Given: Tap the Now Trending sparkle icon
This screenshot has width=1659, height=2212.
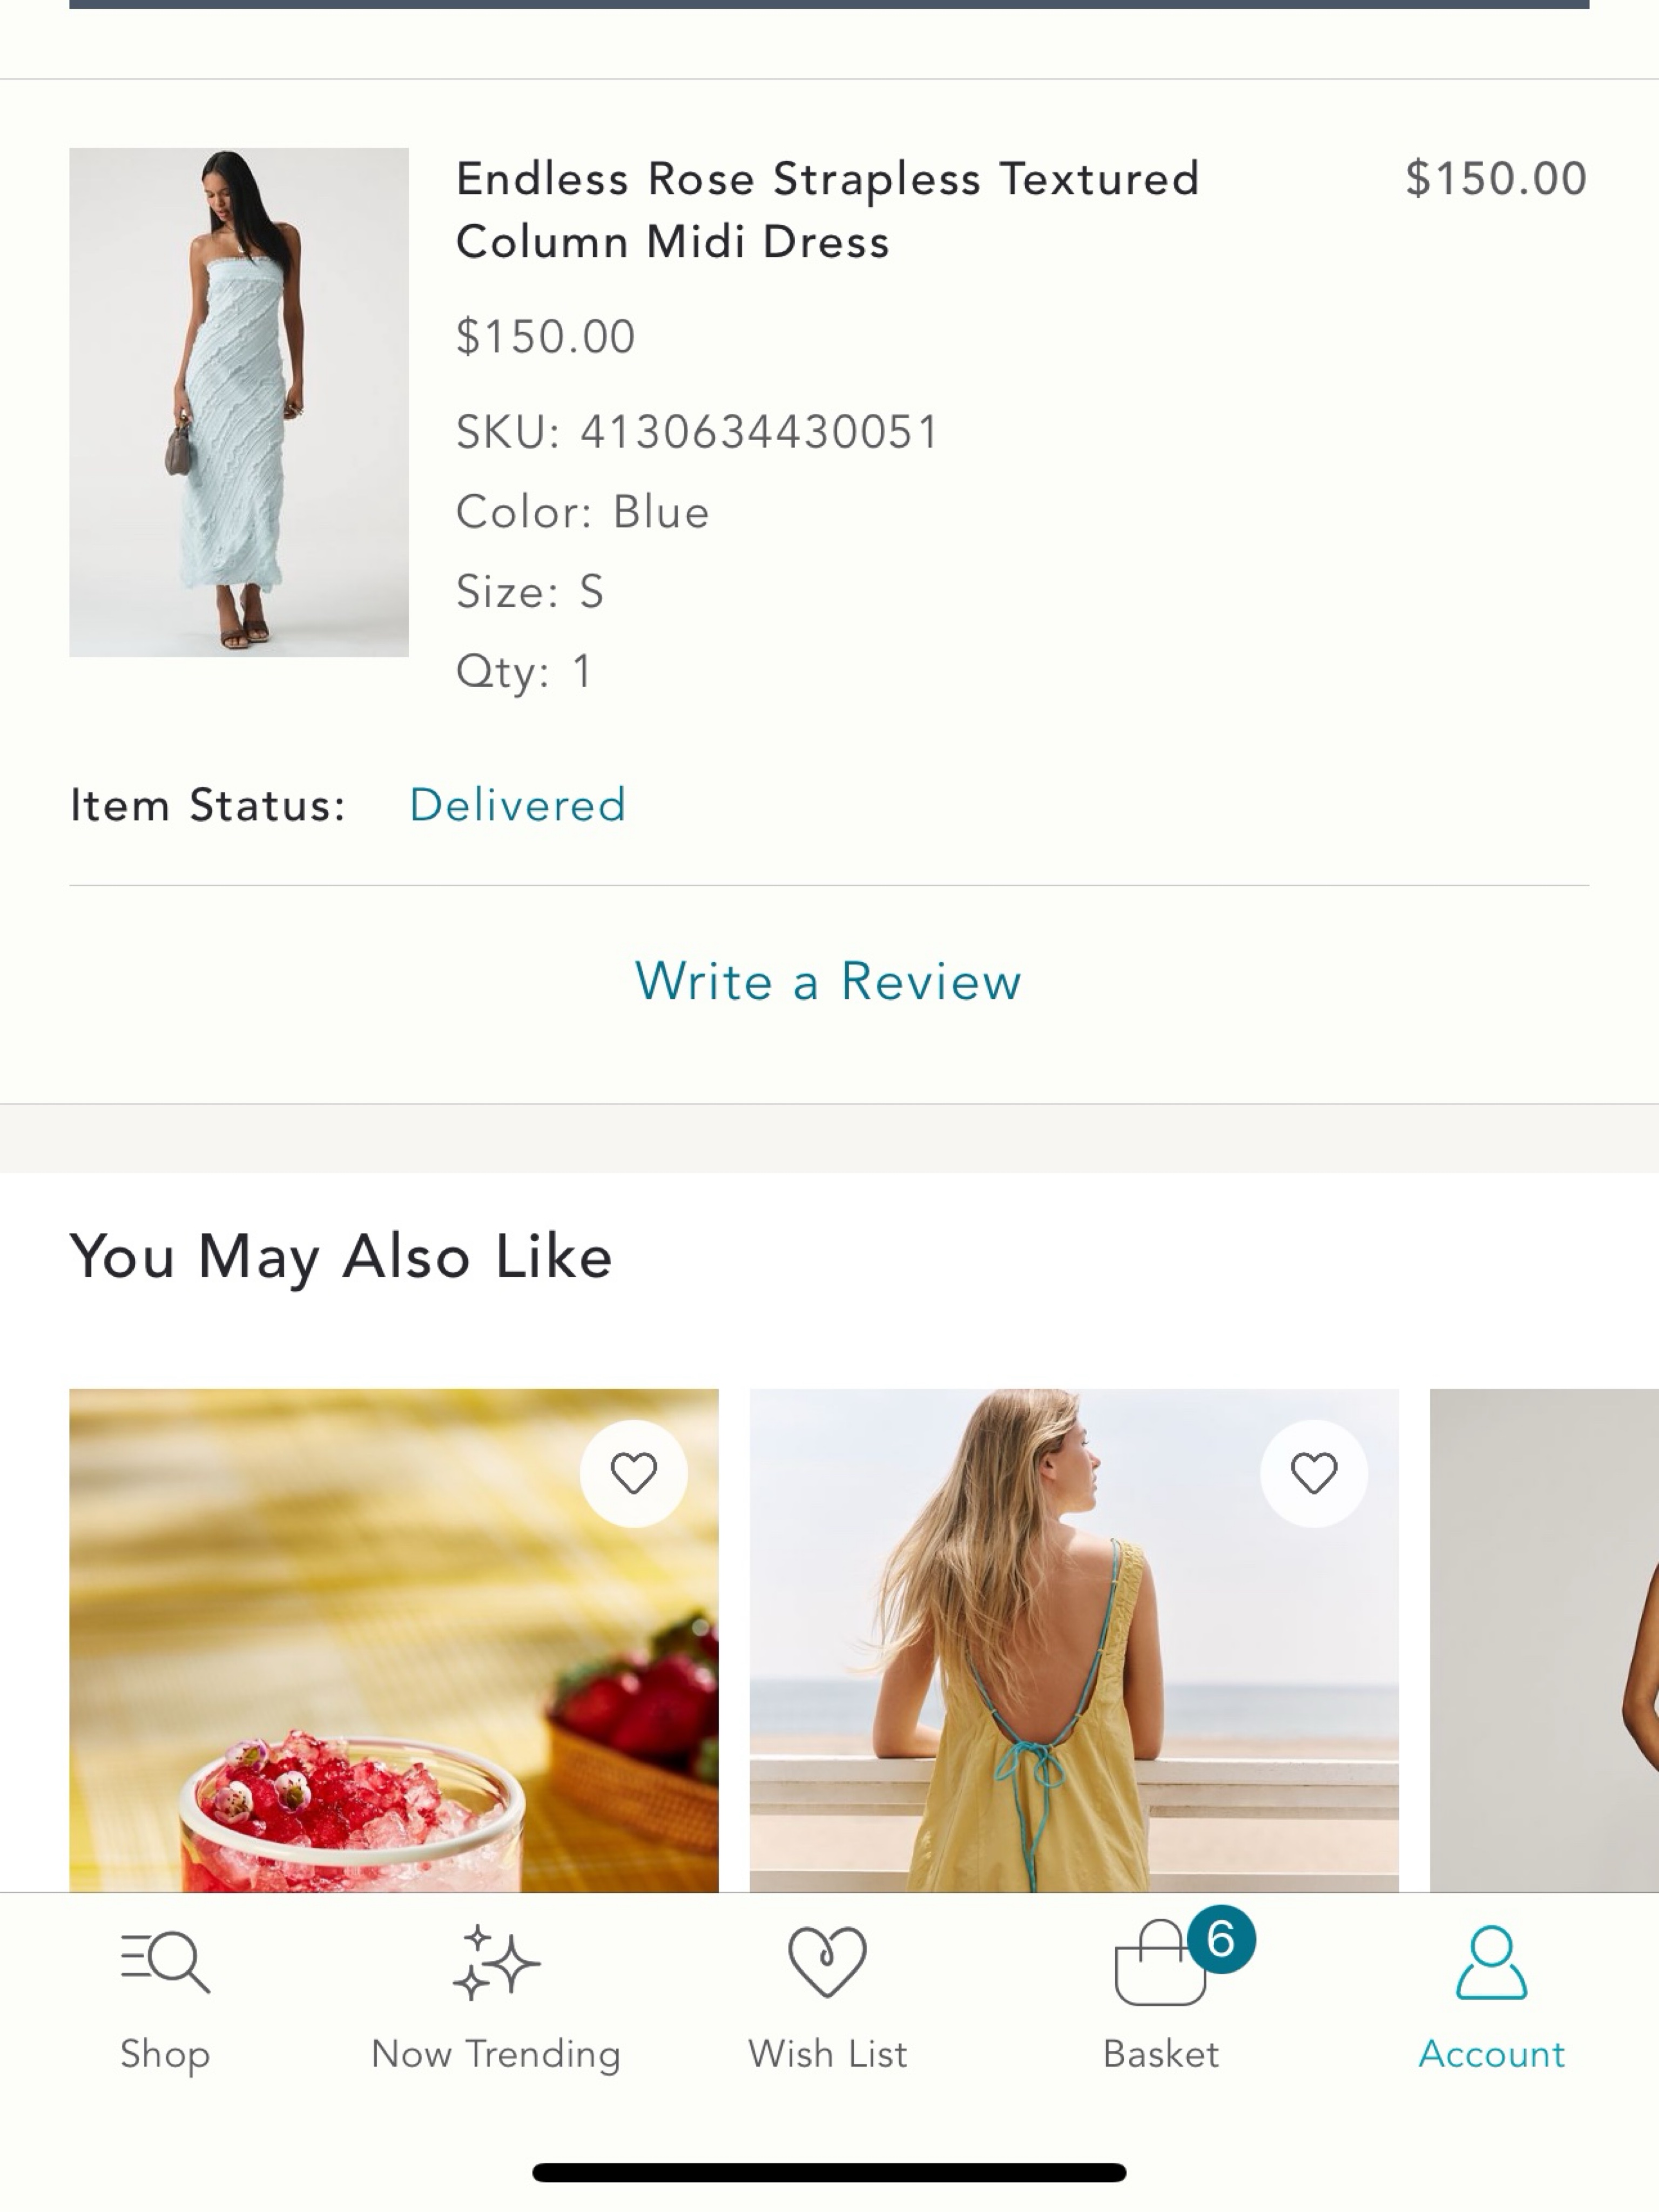Looking at the screenshot, I should point(496,1962).
